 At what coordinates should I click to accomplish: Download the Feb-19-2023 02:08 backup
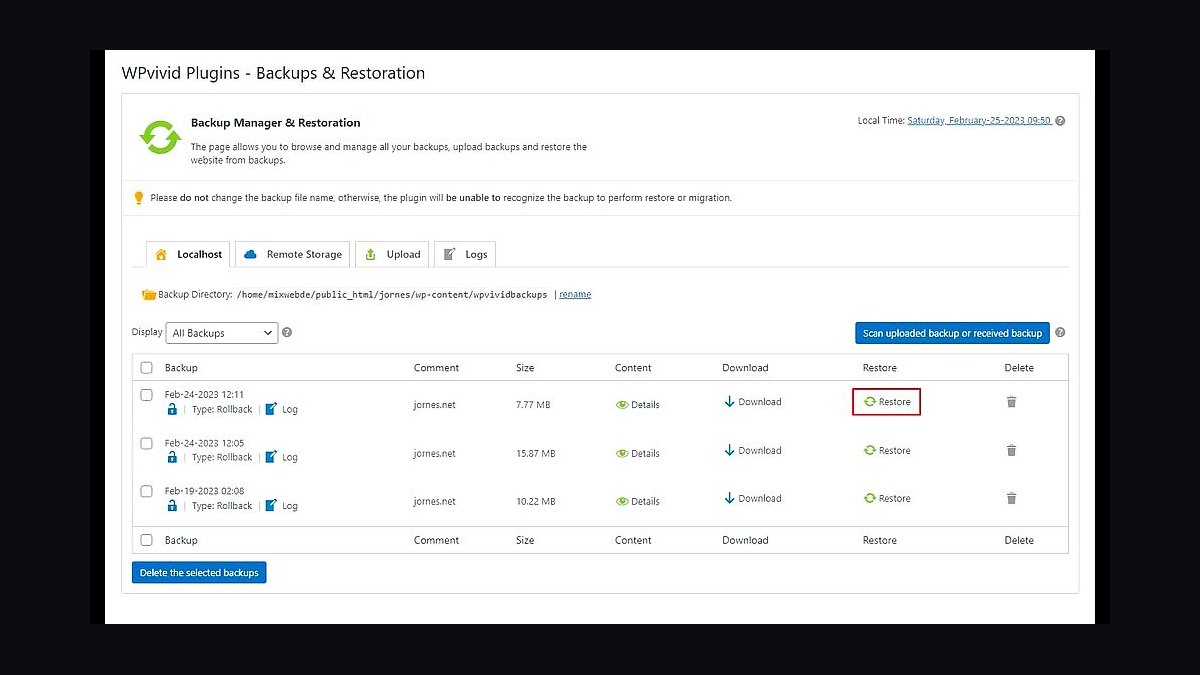coord(753,498)
